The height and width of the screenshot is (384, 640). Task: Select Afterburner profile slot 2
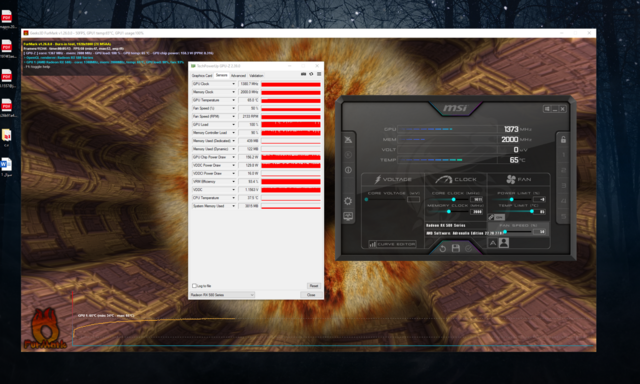pyautogui.click(x=563, y=170)
